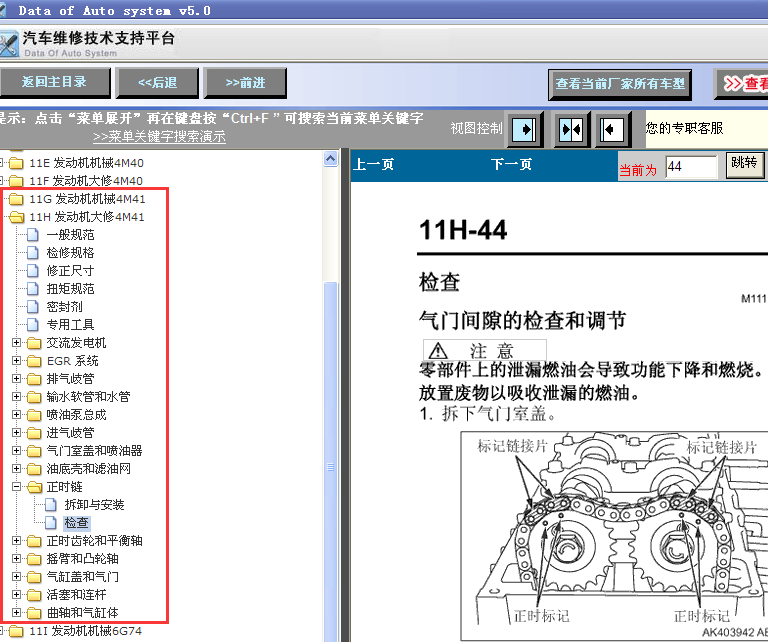Click 查看当前厂家所有车型 button

pos(620,84)
